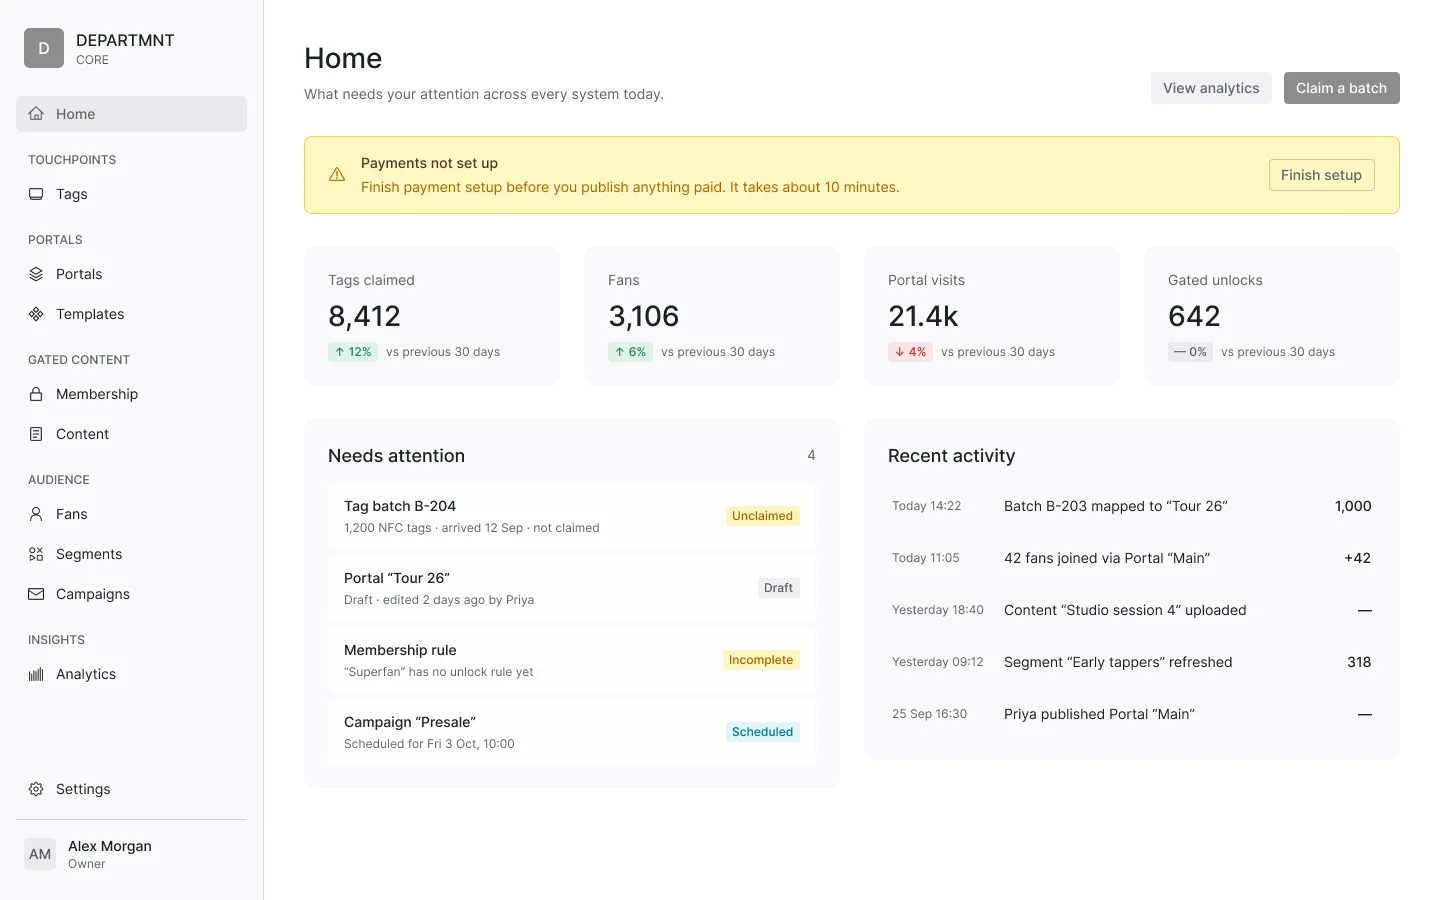The image size is (1440, 900).
Task: Open the Fans menu item
Action: tap(131, 514)
